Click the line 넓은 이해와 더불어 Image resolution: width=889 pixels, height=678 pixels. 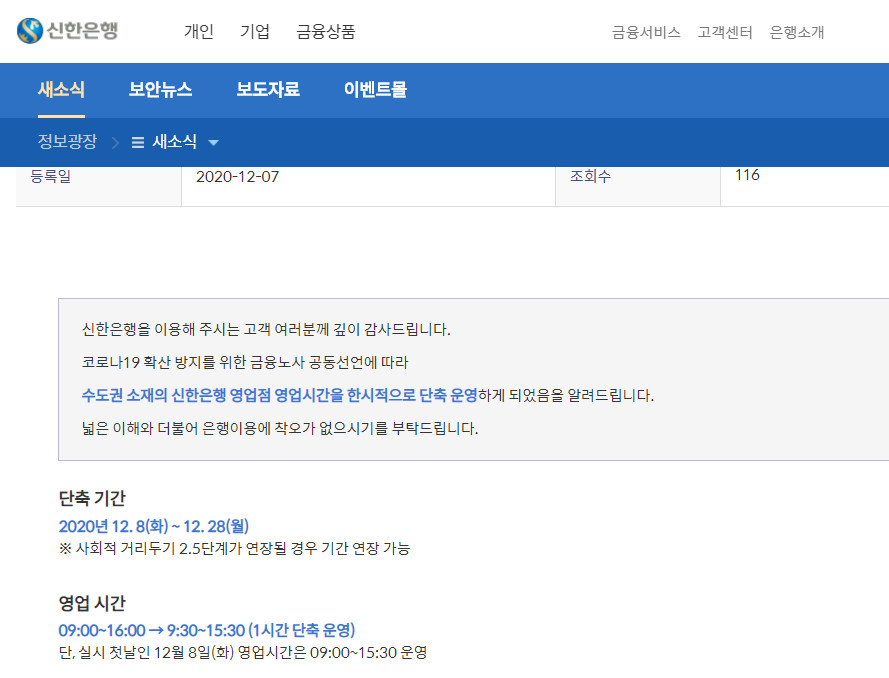click(x=280, y=428)
